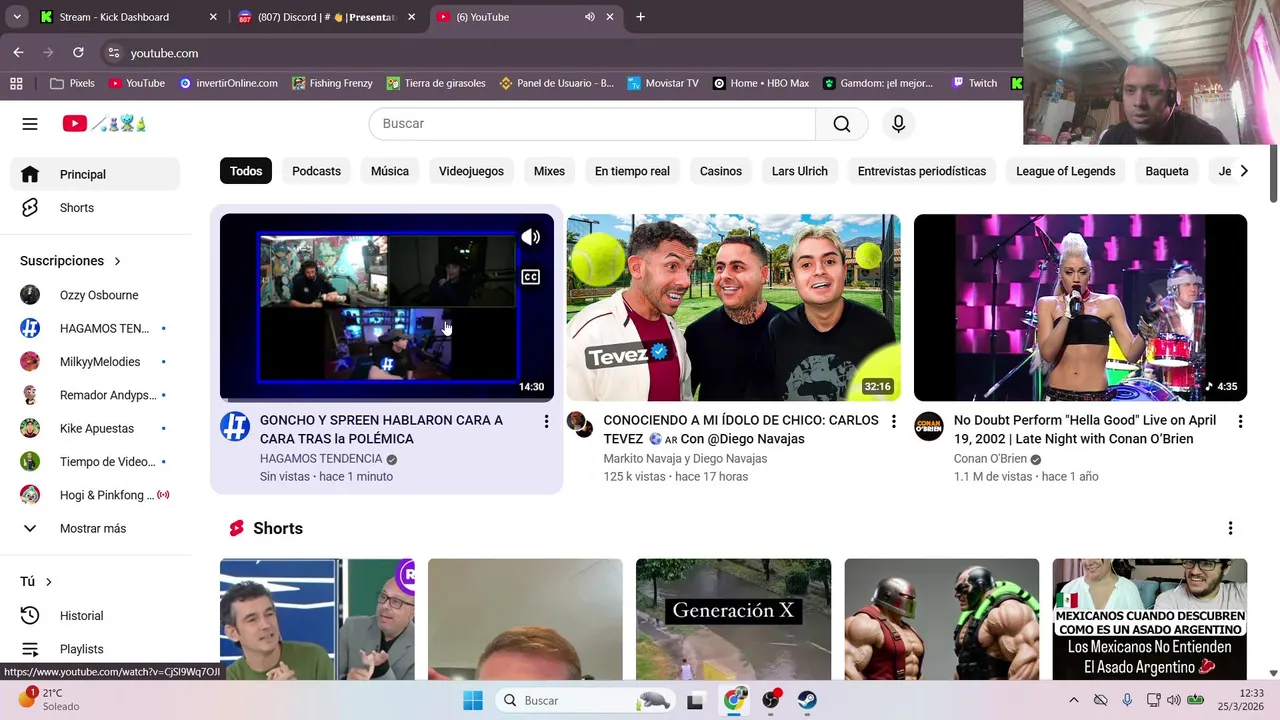Open the YouTube hamburger guide menu
1280x720 pixels.
[x=30, y=124]
